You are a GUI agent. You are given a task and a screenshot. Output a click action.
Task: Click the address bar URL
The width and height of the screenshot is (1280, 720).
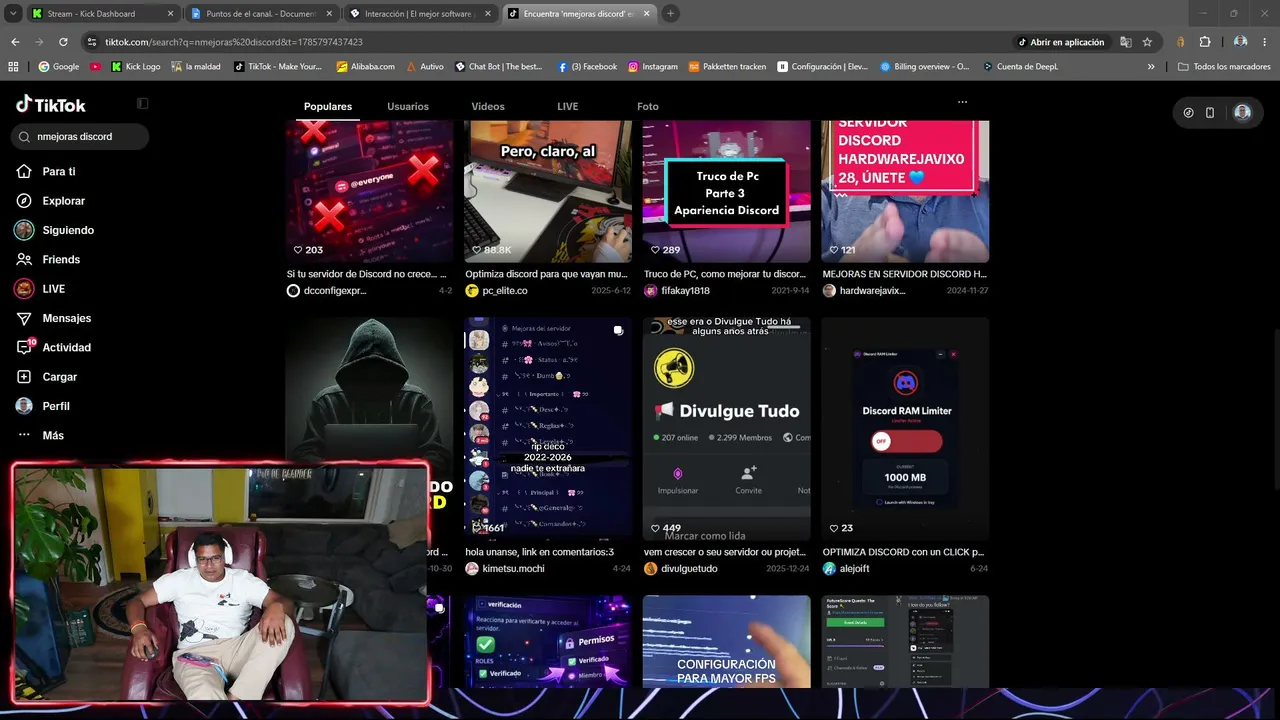(234, 42)
